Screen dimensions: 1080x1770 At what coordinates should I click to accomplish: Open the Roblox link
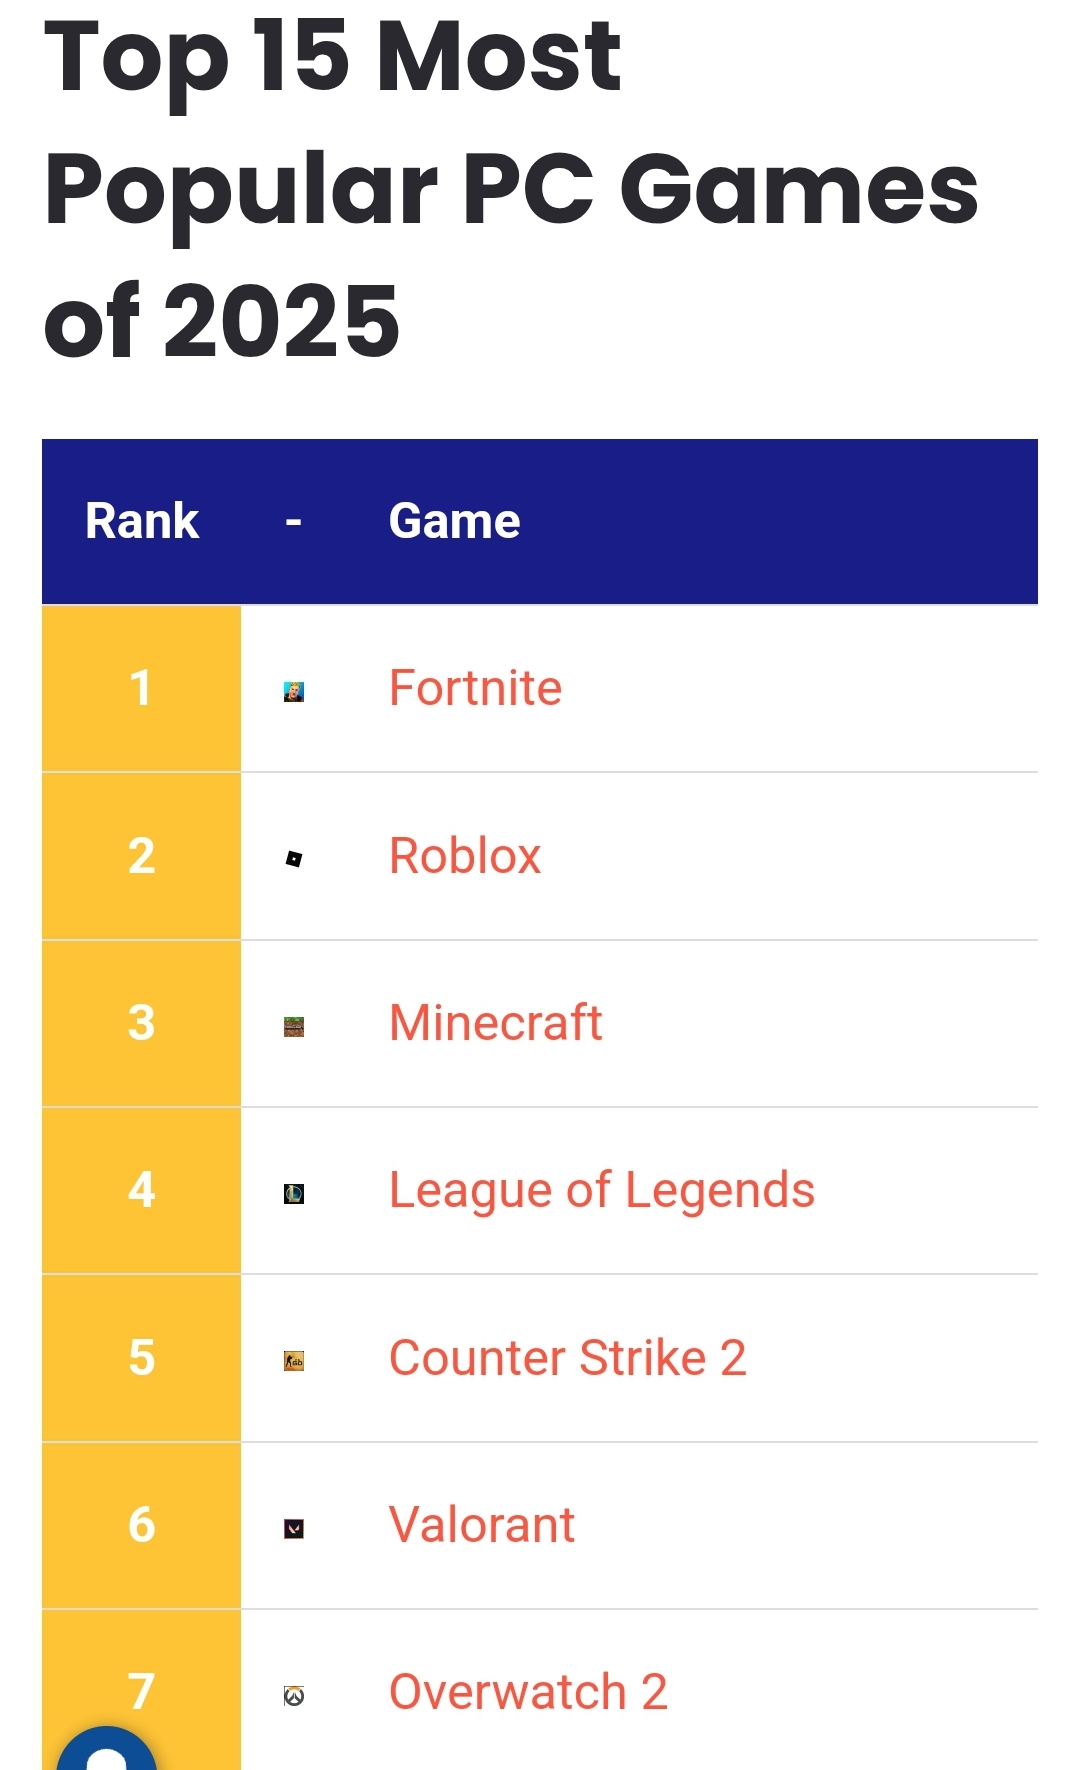click(465, 856)
